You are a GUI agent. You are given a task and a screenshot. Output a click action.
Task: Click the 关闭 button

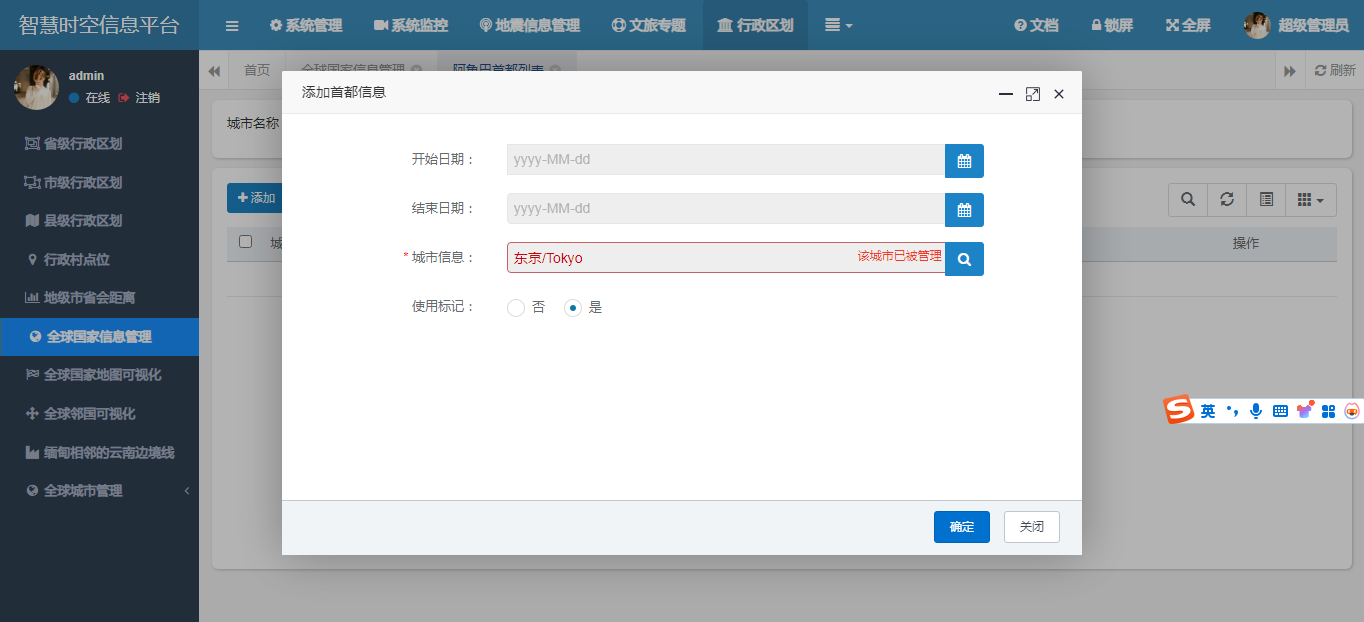(1032, 527)
